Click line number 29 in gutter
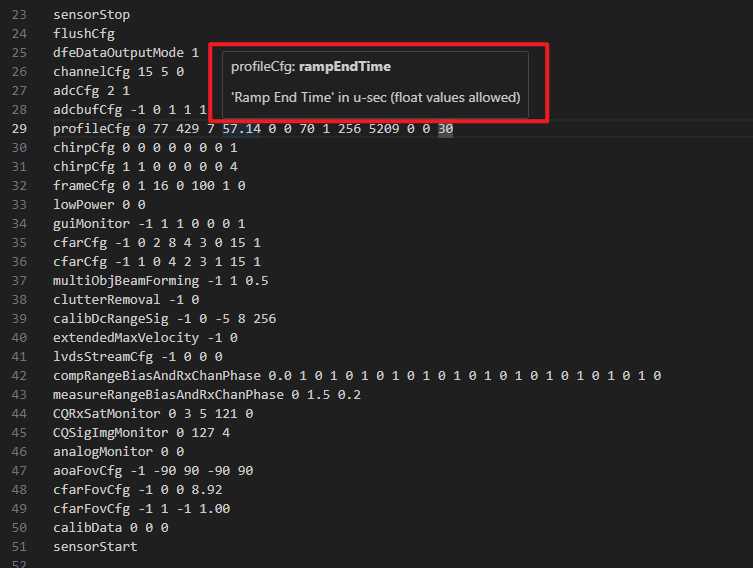This screenshot has width=753, height=568. point(19,129)
